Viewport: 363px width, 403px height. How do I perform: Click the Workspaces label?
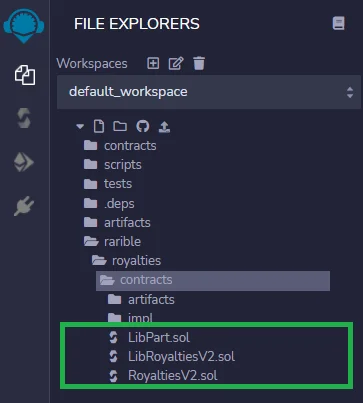[92, 63]
